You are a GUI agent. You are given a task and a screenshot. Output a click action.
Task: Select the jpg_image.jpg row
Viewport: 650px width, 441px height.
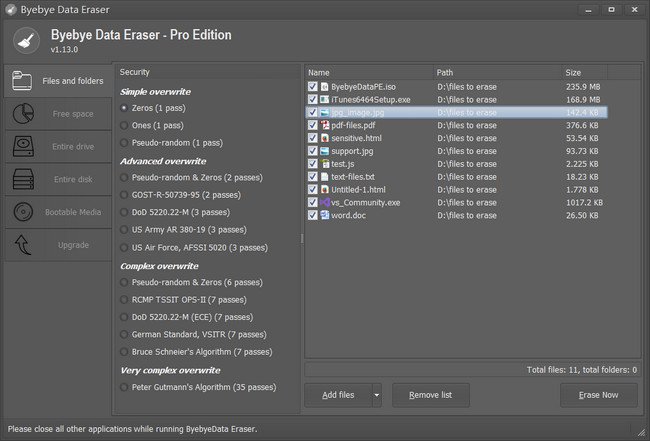point(456,112)
